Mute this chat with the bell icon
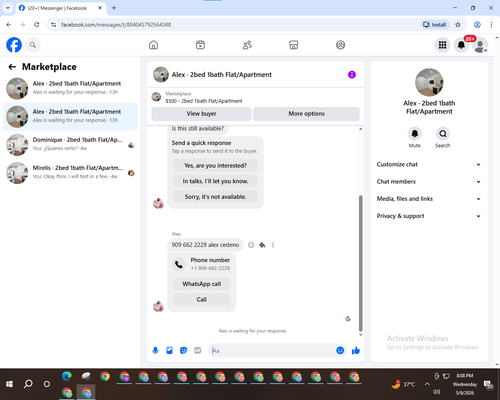 [x=415, y=134]
